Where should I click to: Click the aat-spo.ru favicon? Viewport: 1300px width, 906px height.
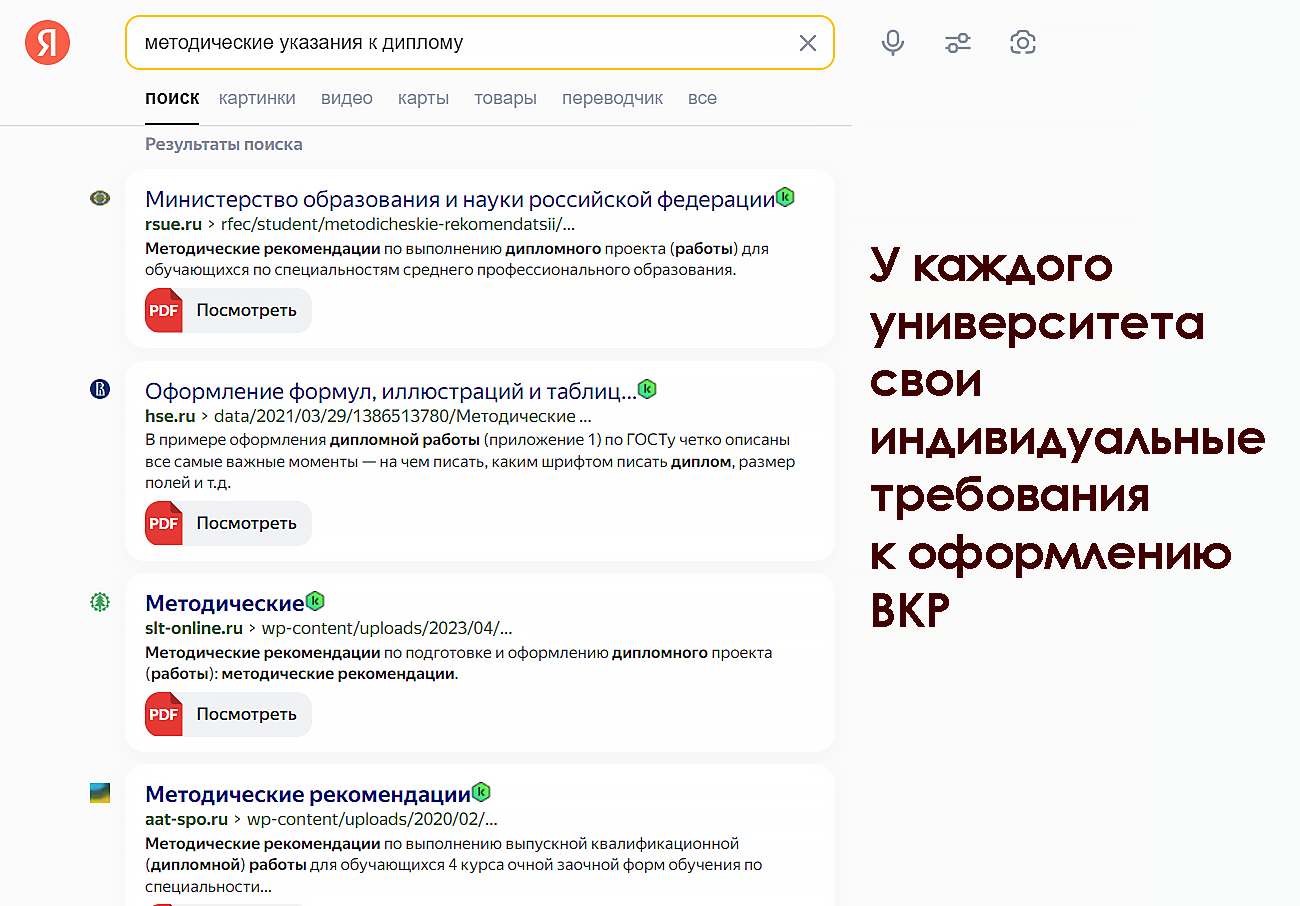click(x=100, y=794)
